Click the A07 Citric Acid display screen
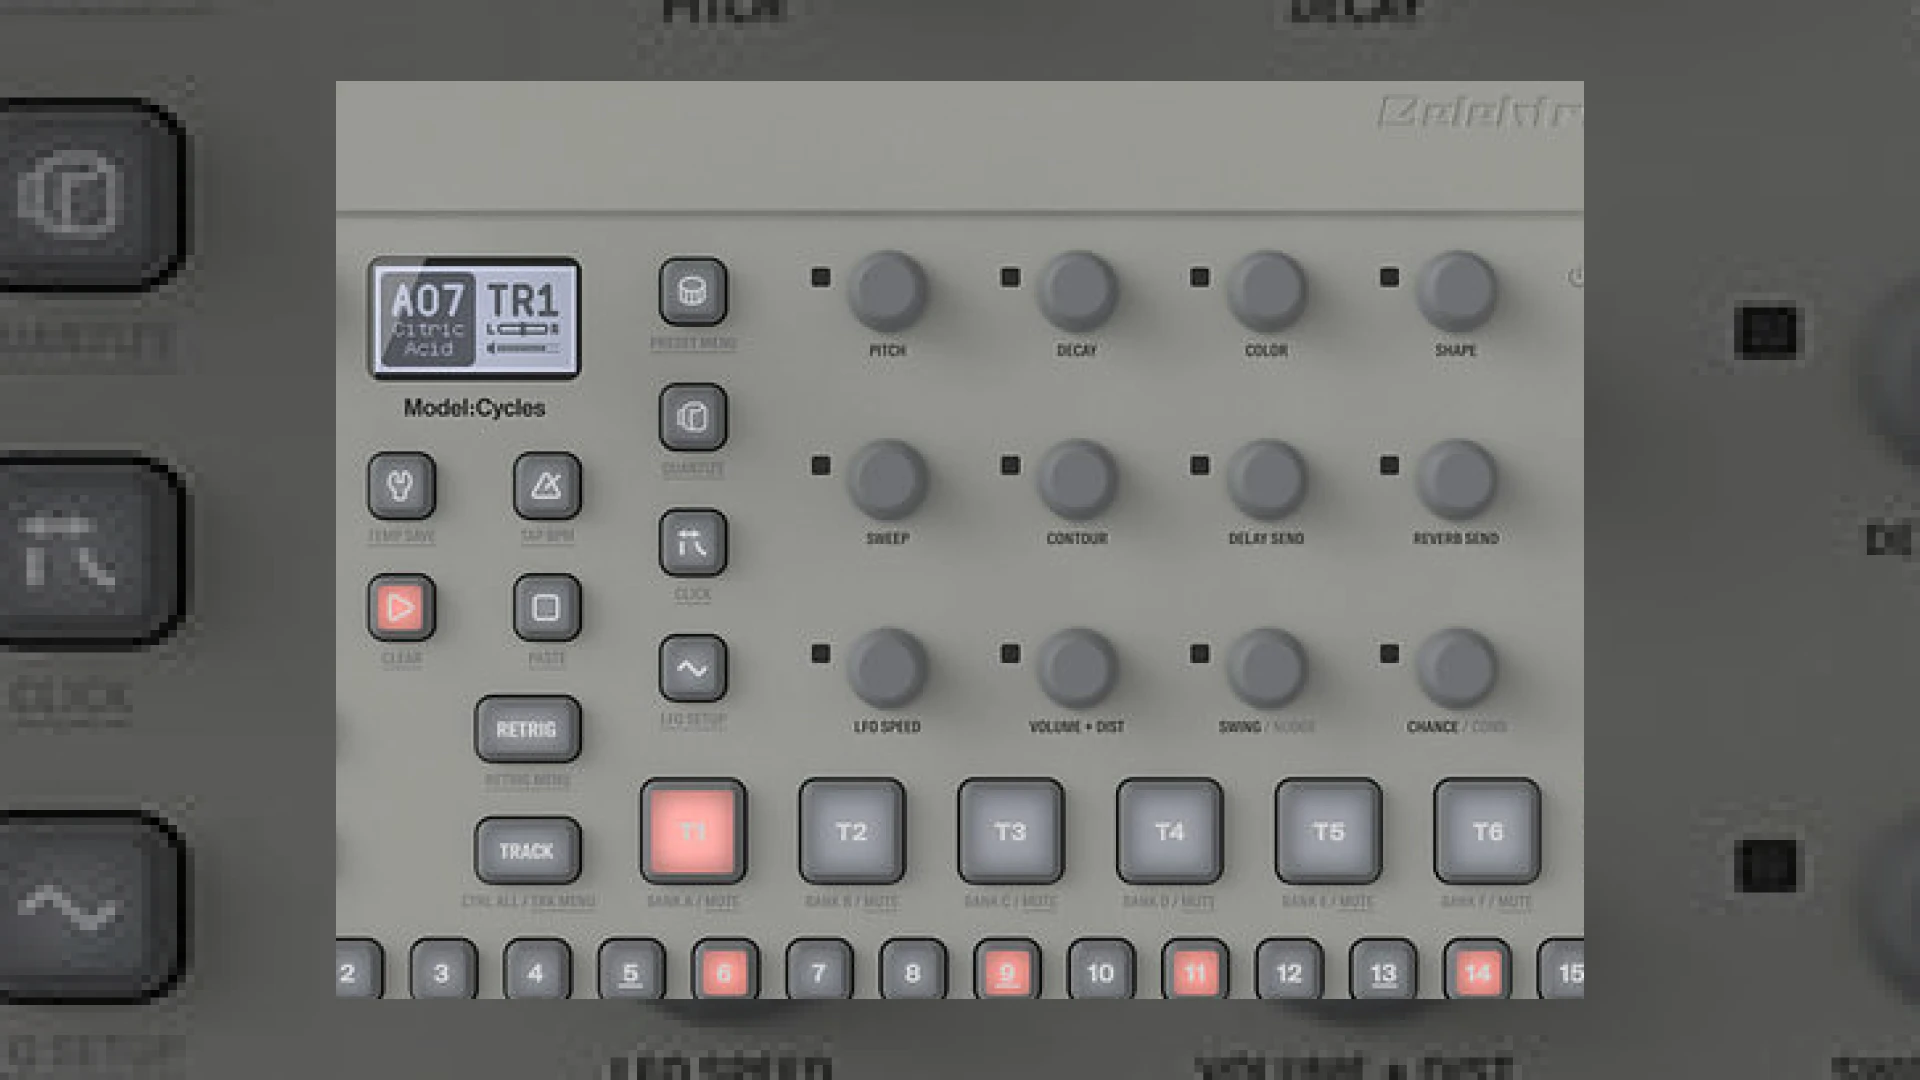This screenshot has height=1080, width=1920. pos(475,319)
